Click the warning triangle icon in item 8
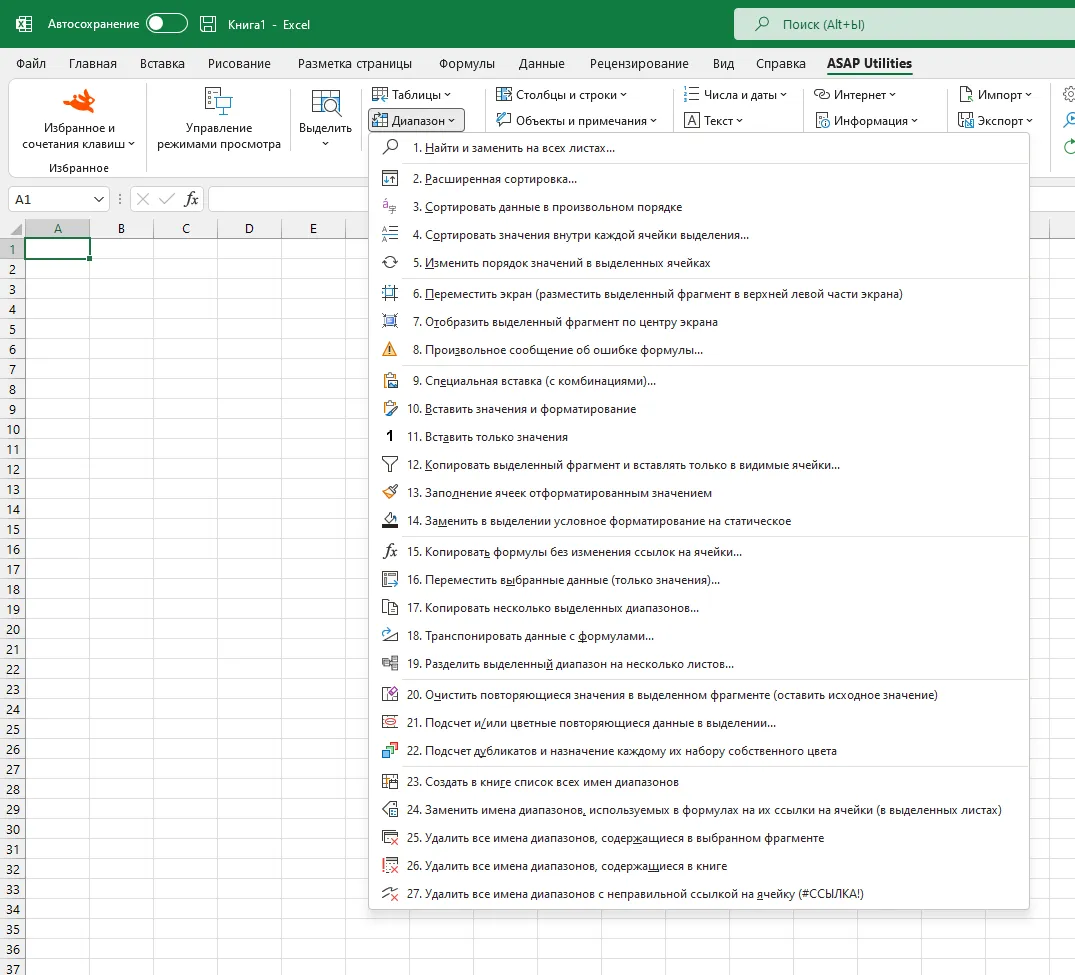Image resolution: width=1075 pixels, height=975 pixels. [390, 350]
